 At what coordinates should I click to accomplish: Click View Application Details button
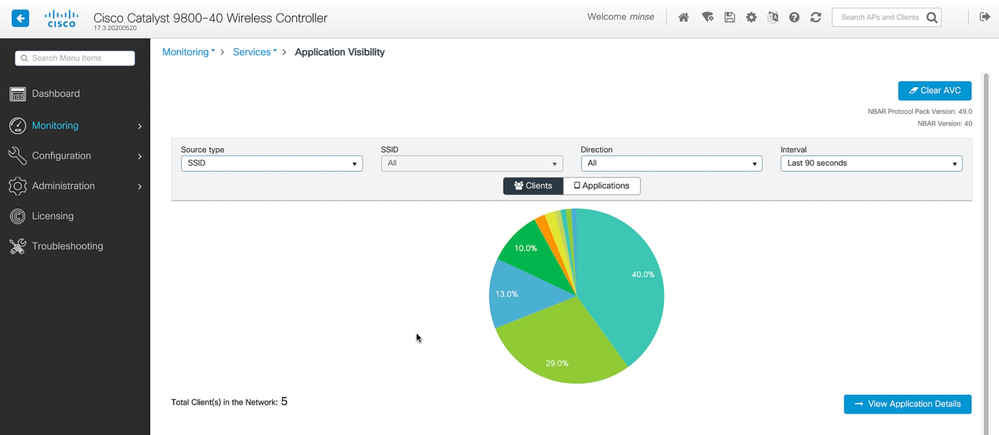pyautogui.click(x=908, y=404)
